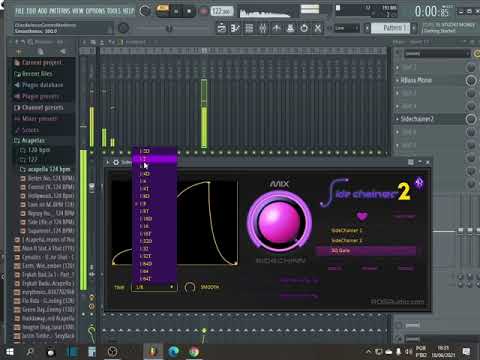480x360 pixels.
Task: Open the VIEW menu
Action: click(78, 11)
